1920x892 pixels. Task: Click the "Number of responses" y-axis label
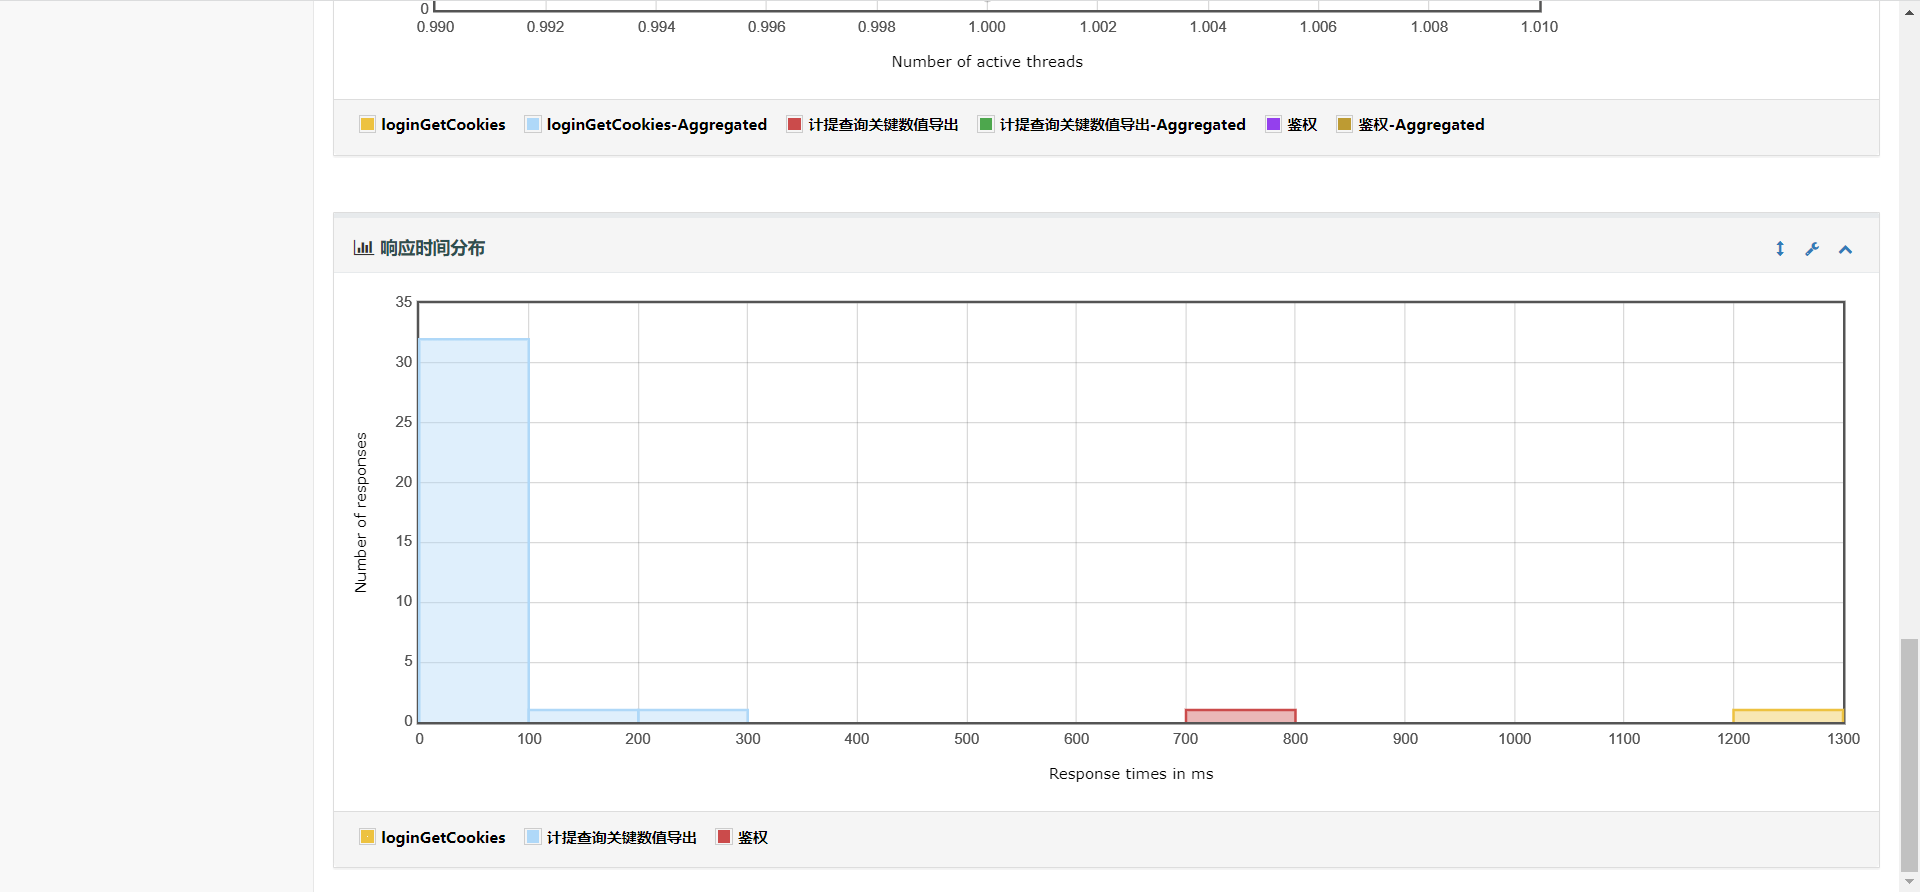coord(361,512)
